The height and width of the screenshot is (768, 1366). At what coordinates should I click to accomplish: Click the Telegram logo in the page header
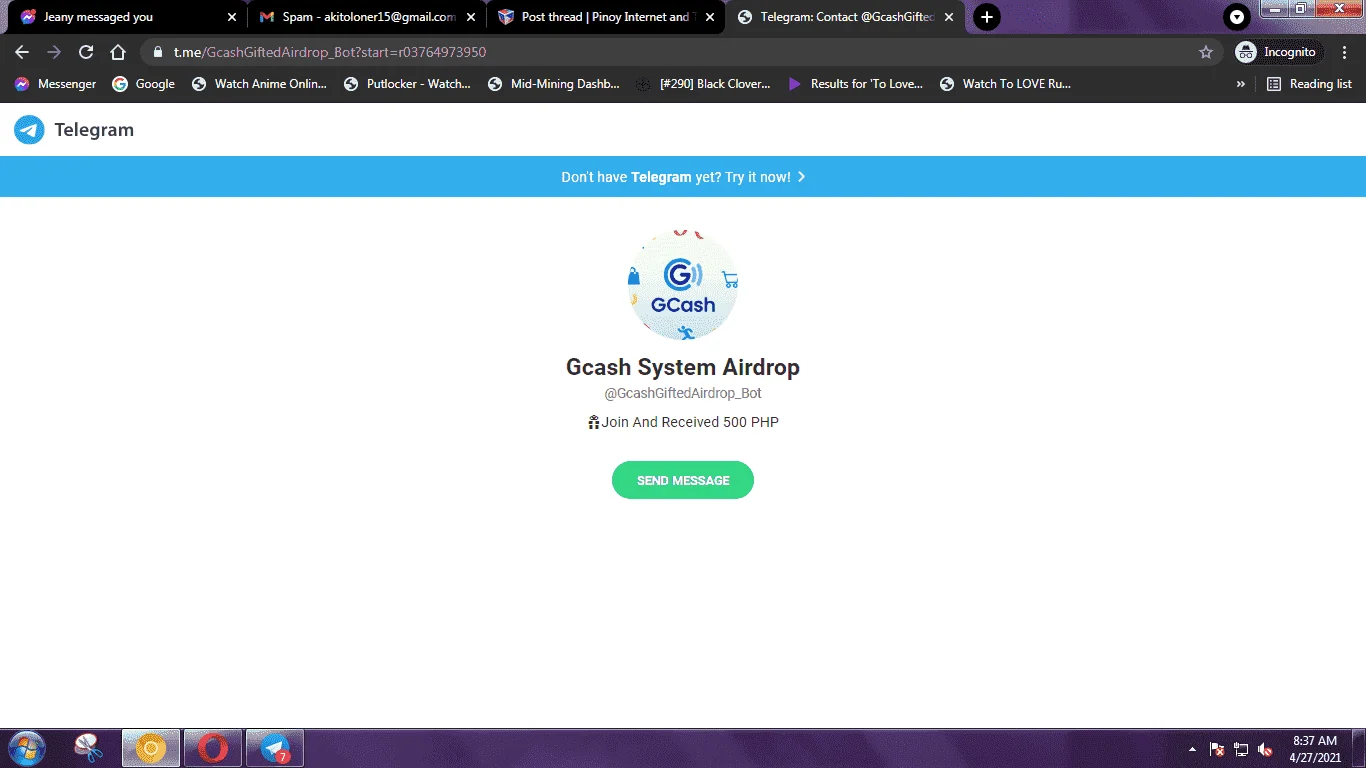click(74, 130)
